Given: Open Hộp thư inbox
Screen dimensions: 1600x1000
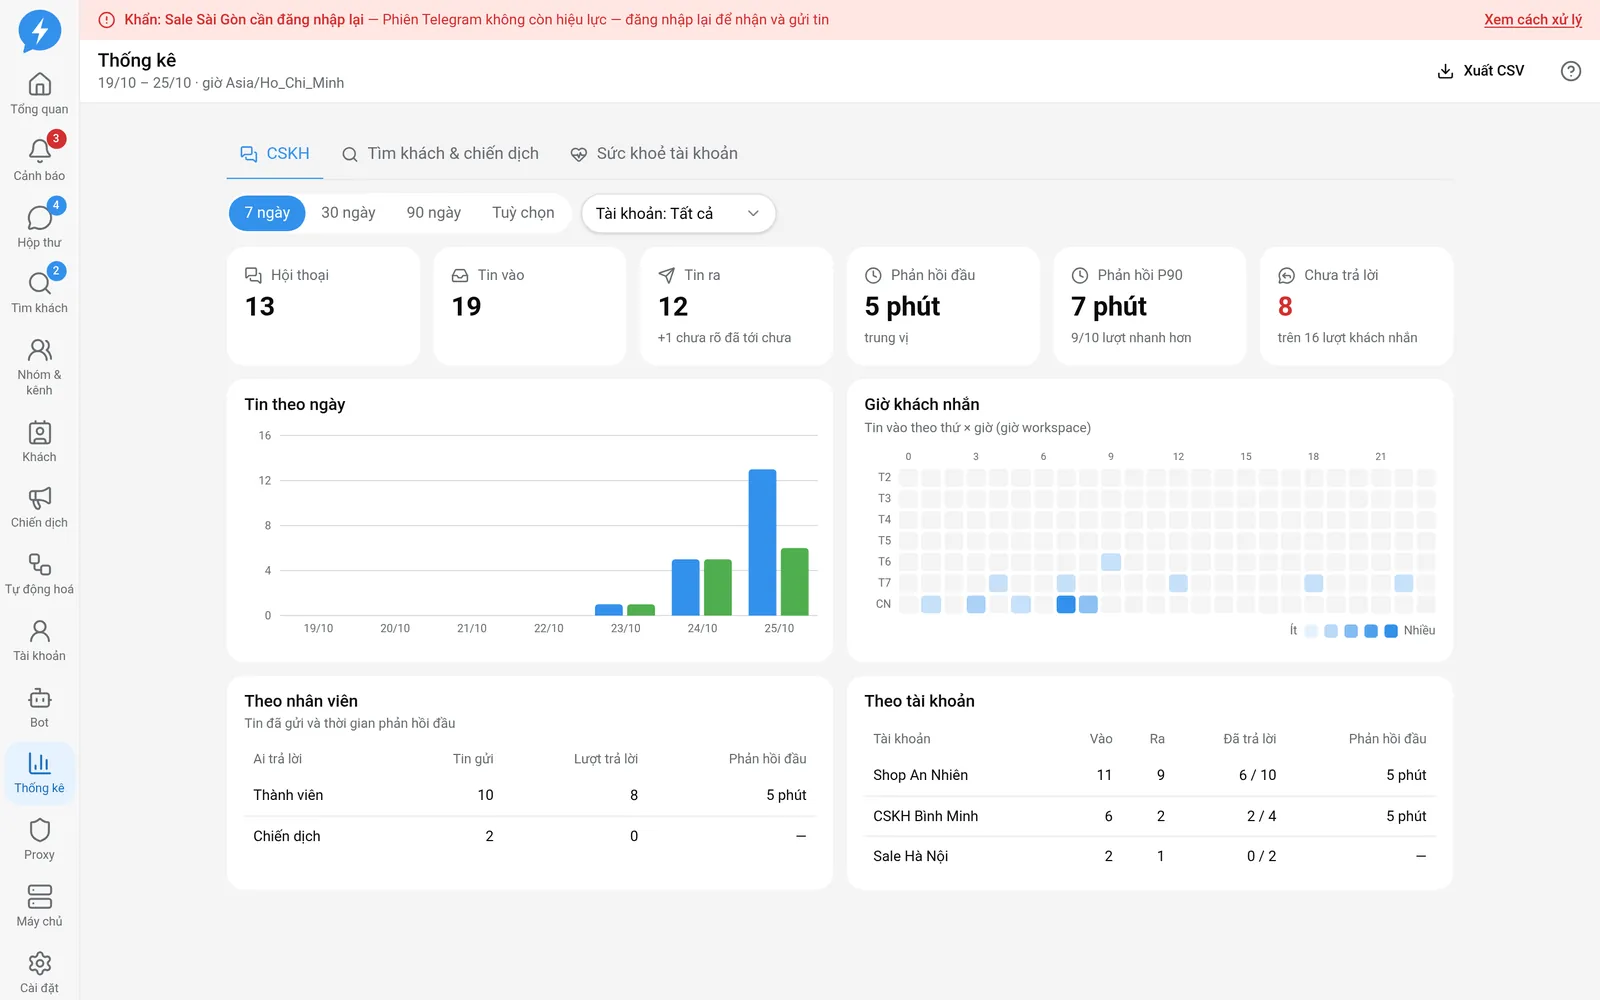Looking at the screenshot, I should click(x=40, y=227).
